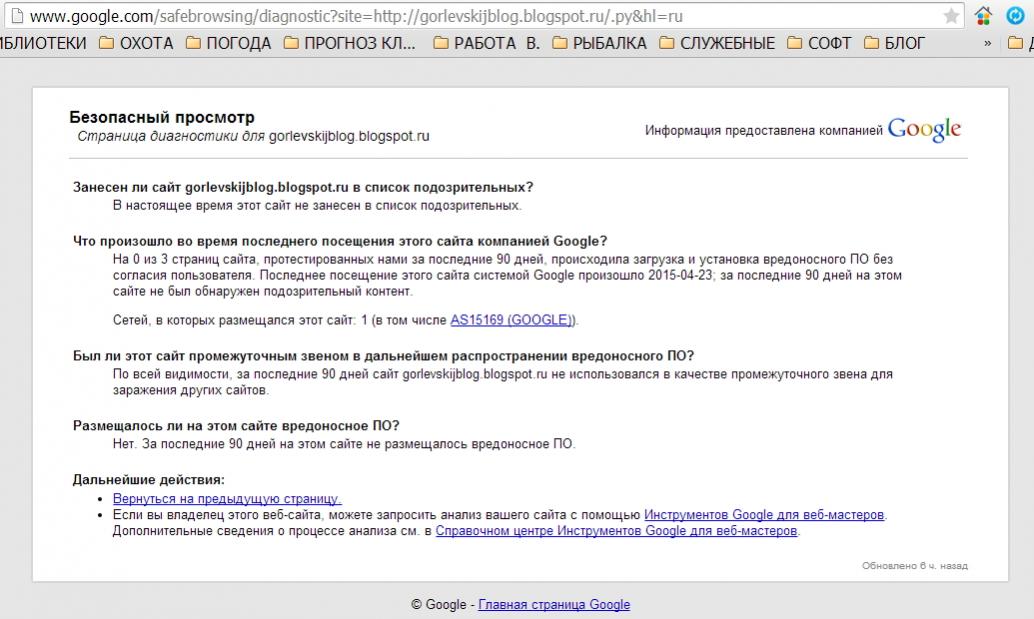Click the bookmark star in address bar
1034x619 pixels.
pos(951,16)
